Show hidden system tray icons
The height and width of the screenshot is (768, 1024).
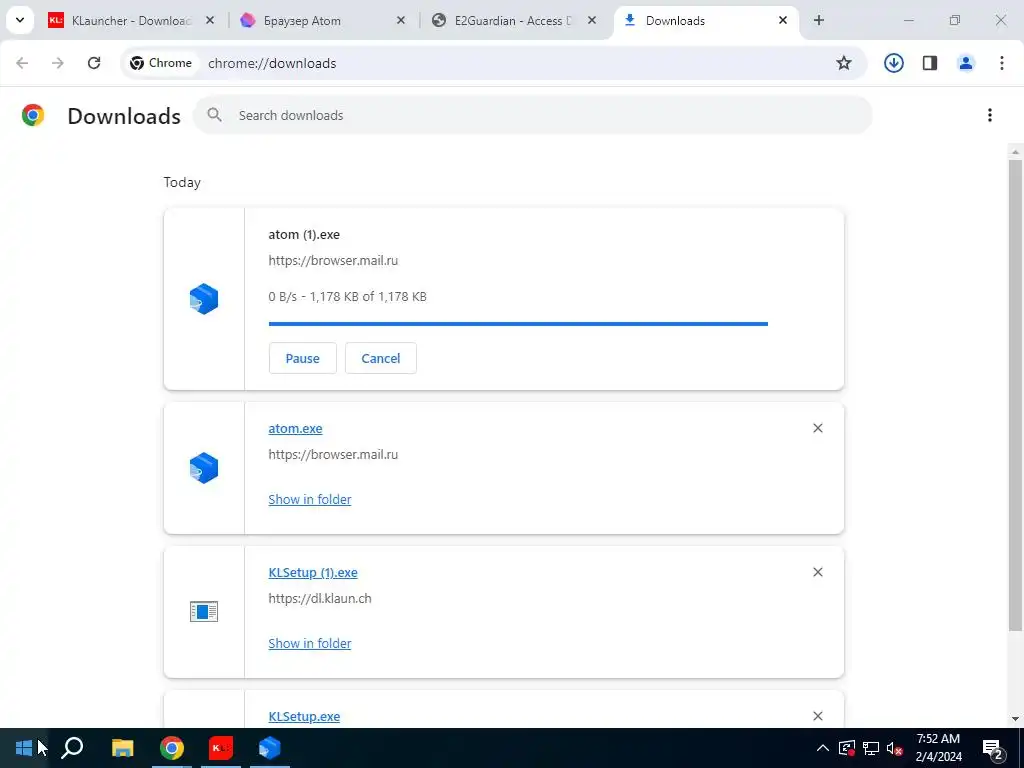(823, 748)
